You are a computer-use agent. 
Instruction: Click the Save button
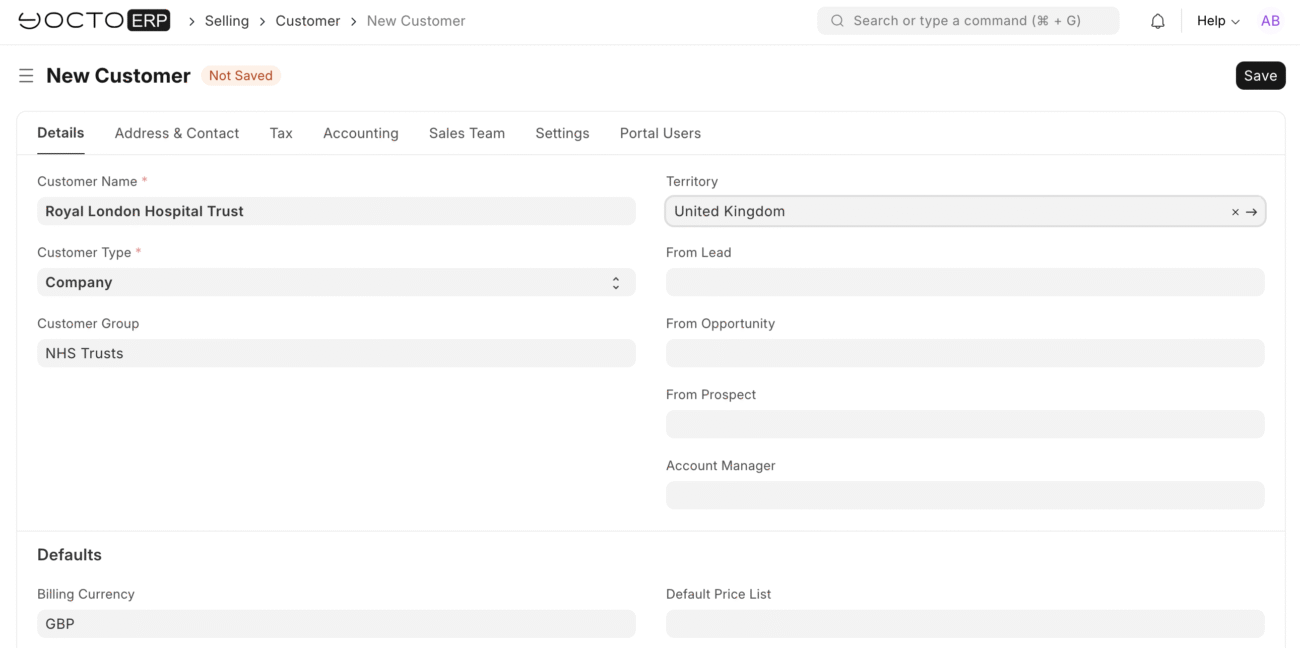tap(1260, 76)
